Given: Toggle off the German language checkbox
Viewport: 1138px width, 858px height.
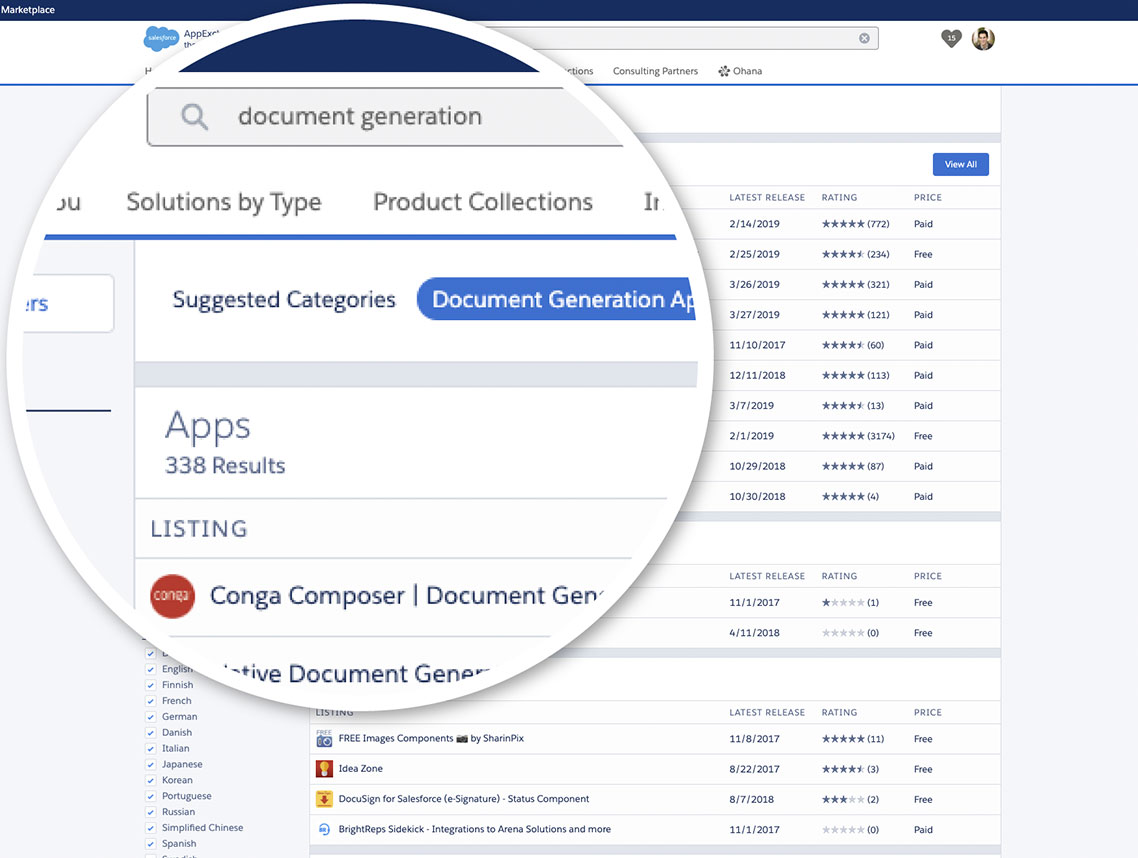Looking at the screenshot, I should (x=152, y=716).
